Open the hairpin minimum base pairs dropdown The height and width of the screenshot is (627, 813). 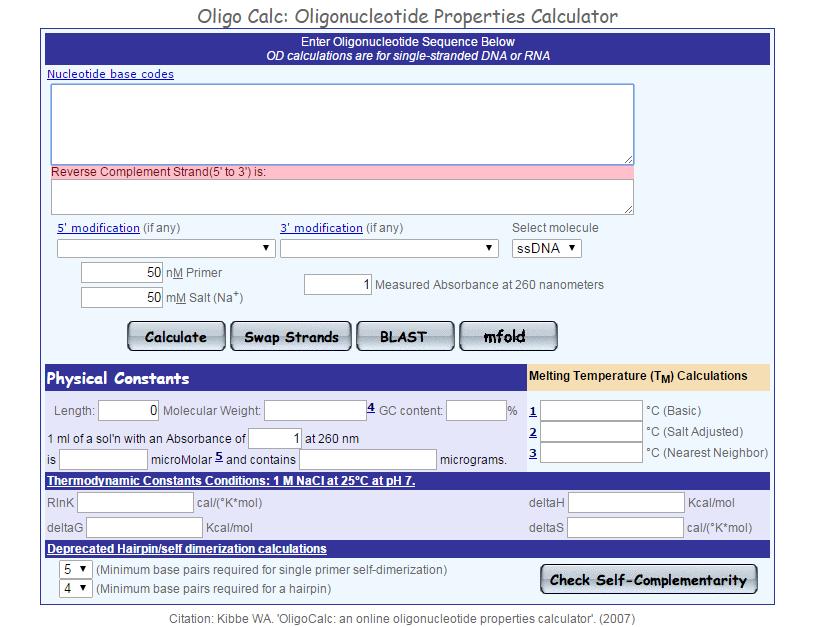76,589
